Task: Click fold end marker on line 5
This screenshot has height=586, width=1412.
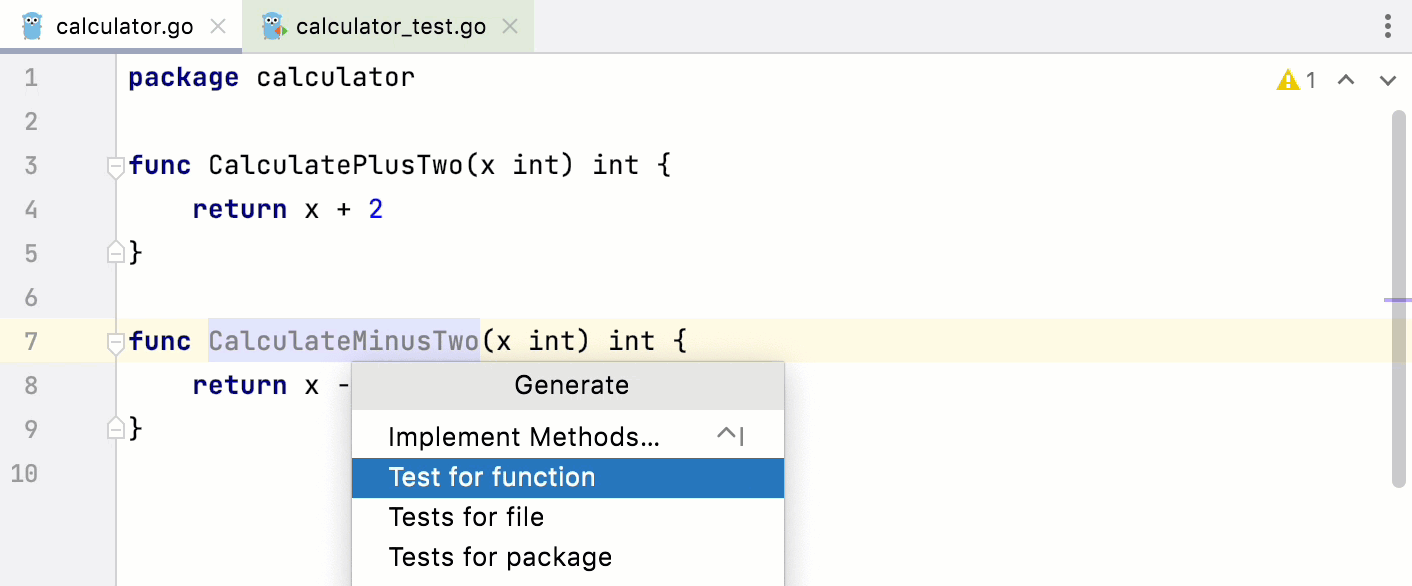Action: click(116, 252)
